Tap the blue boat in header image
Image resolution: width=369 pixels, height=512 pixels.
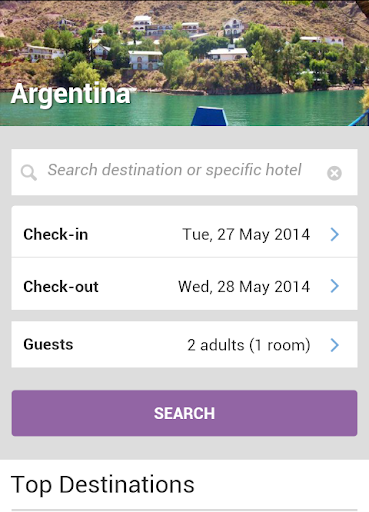(x=209, y=116)
